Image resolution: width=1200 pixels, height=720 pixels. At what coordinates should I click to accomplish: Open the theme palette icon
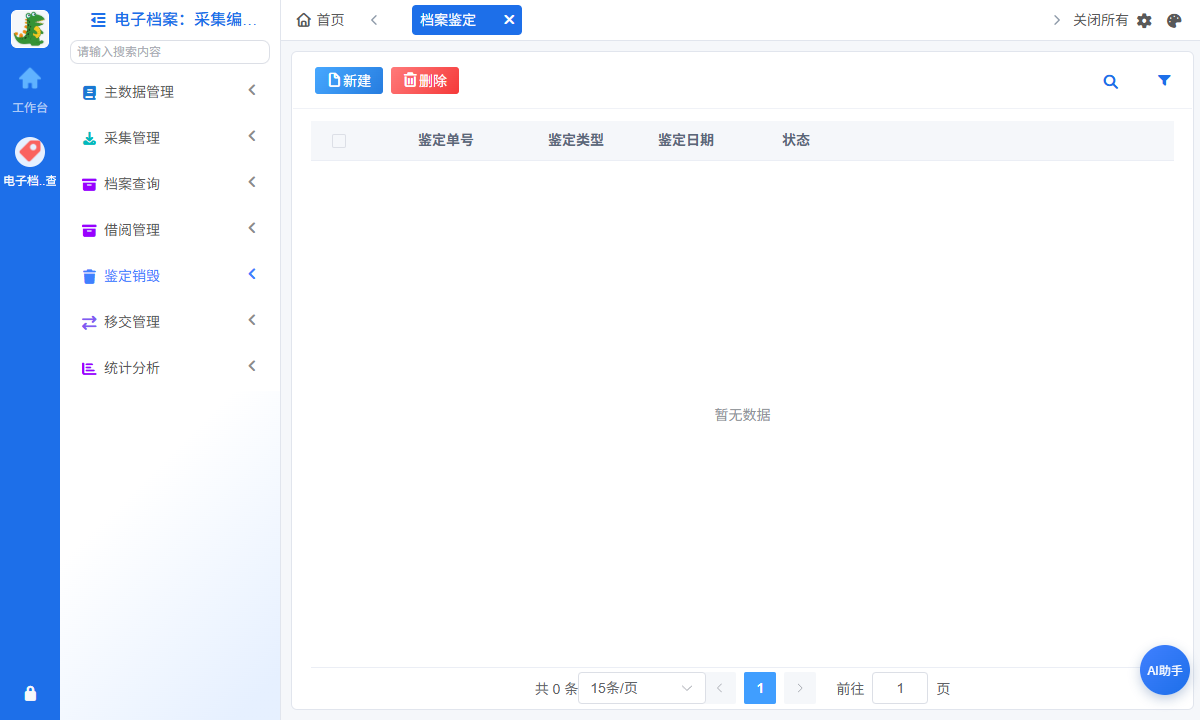(x=1174, y=20)
